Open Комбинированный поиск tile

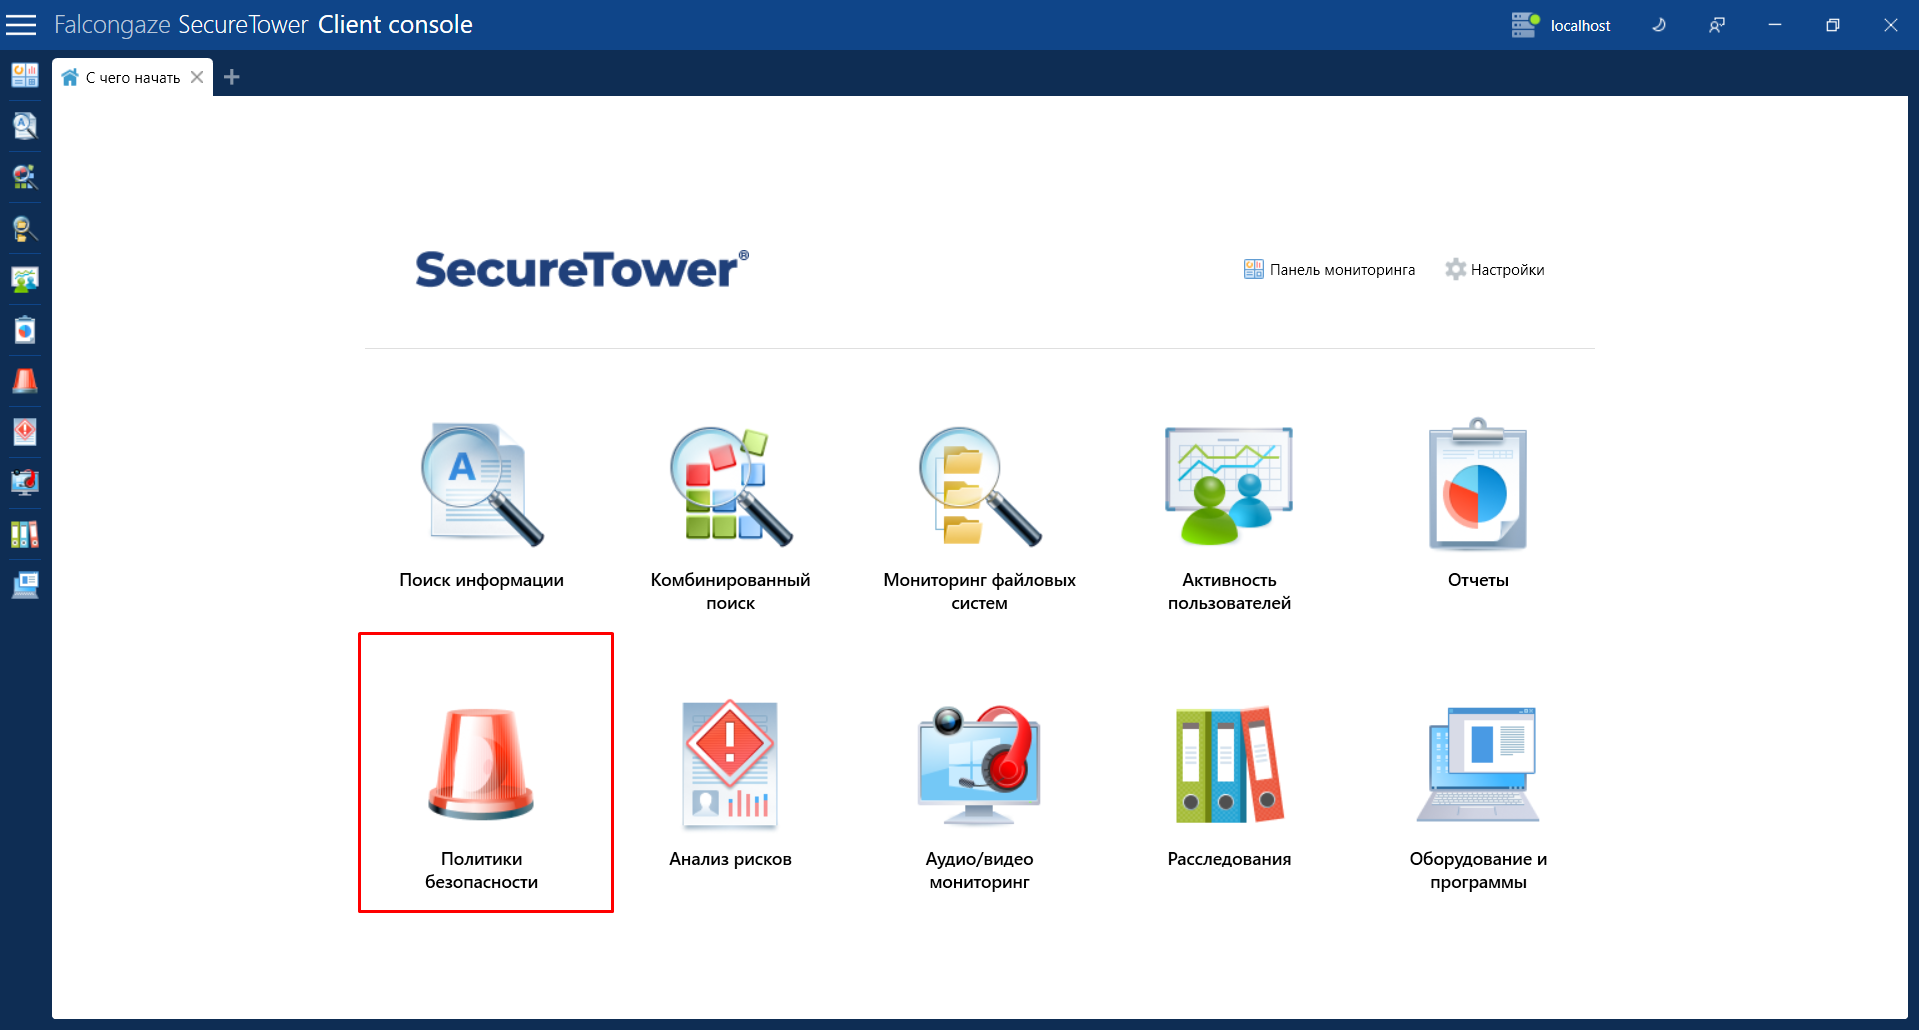(x=731, y=516)
